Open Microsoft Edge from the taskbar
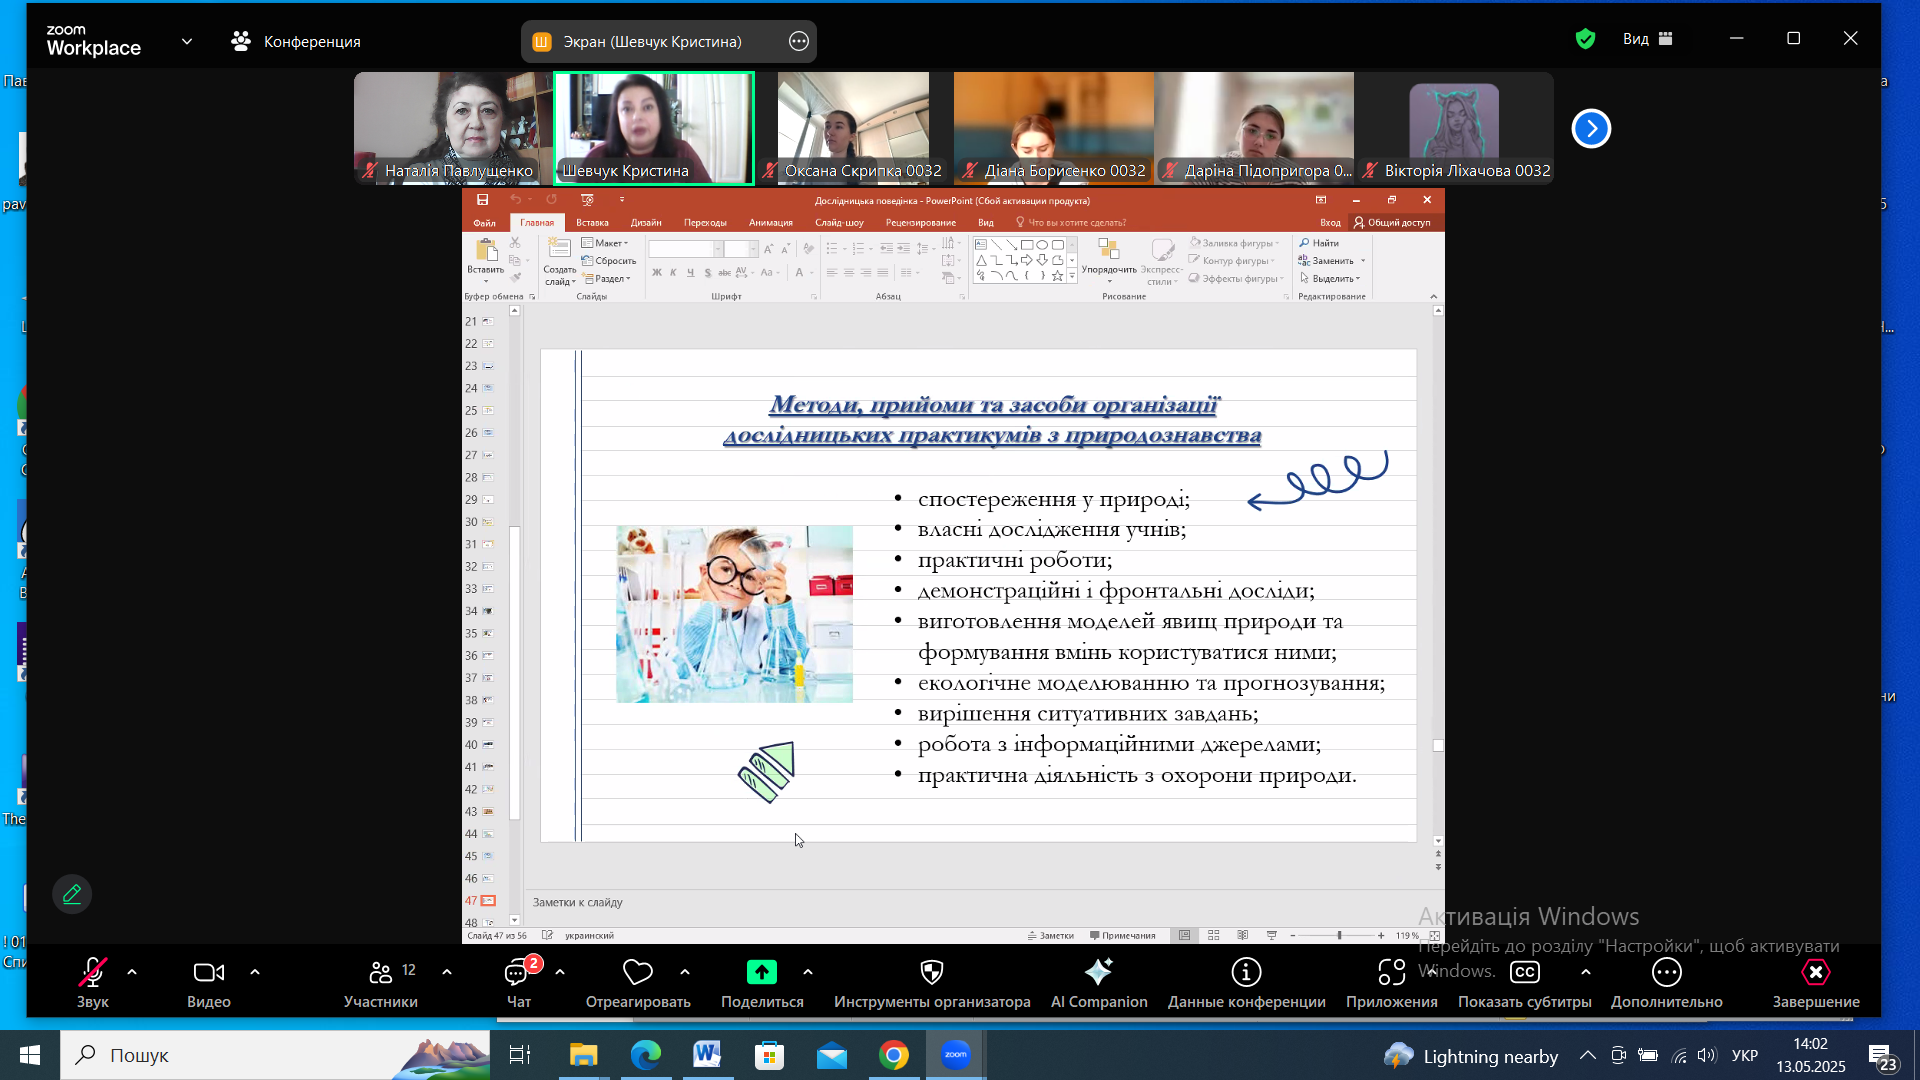This screenshot has height=1080, width=1920. (645, 1055)
